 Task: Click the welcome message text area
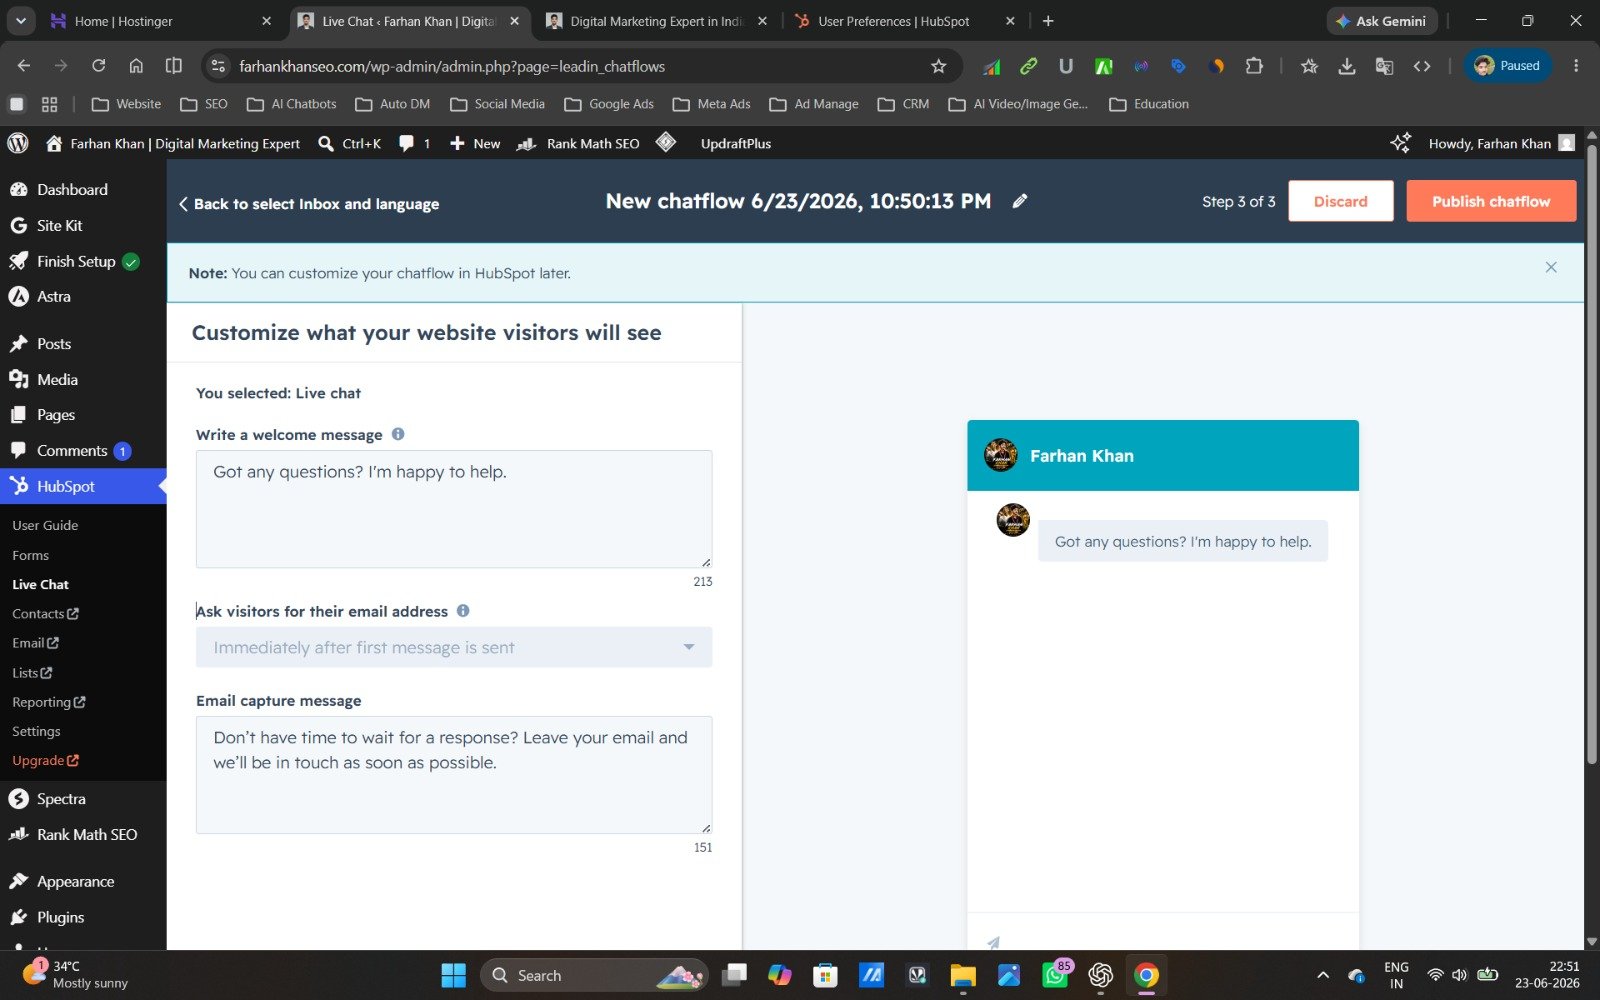454,509
